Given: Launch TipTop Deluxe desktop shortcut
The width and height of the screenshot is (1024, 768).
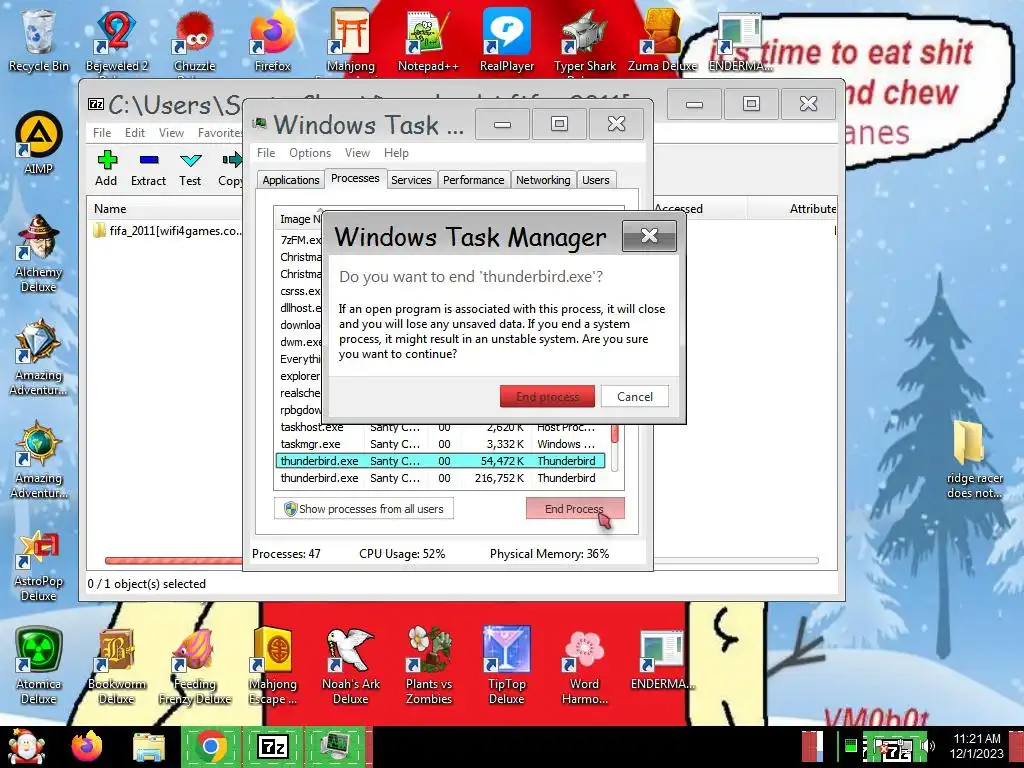Looking at the screenshot, I should coord(507,666).
